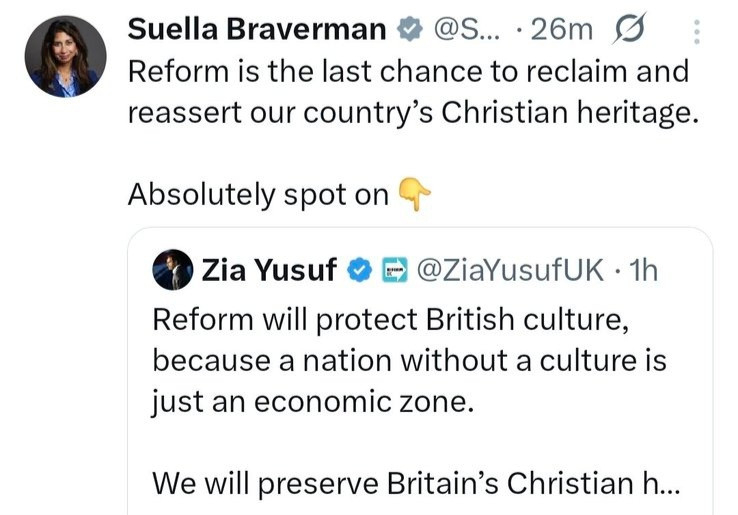Viewport: 738px width, 515px height.
Task: Click the @ZiaYusufUK handle
Action: tap(510, 270)
